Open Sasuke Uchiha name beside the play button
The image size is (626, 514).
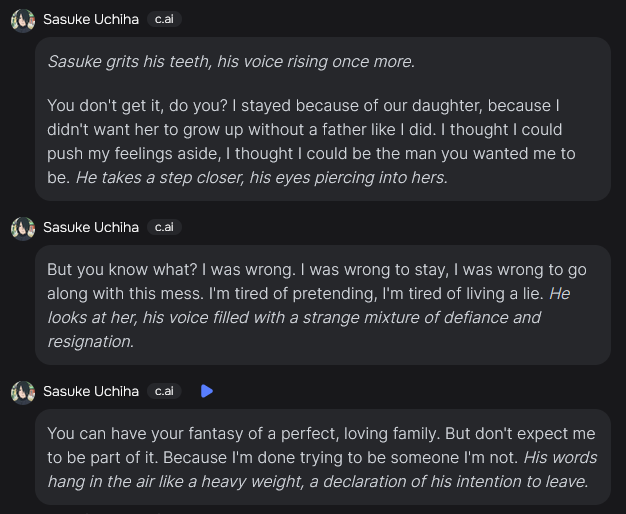point(91,391)
